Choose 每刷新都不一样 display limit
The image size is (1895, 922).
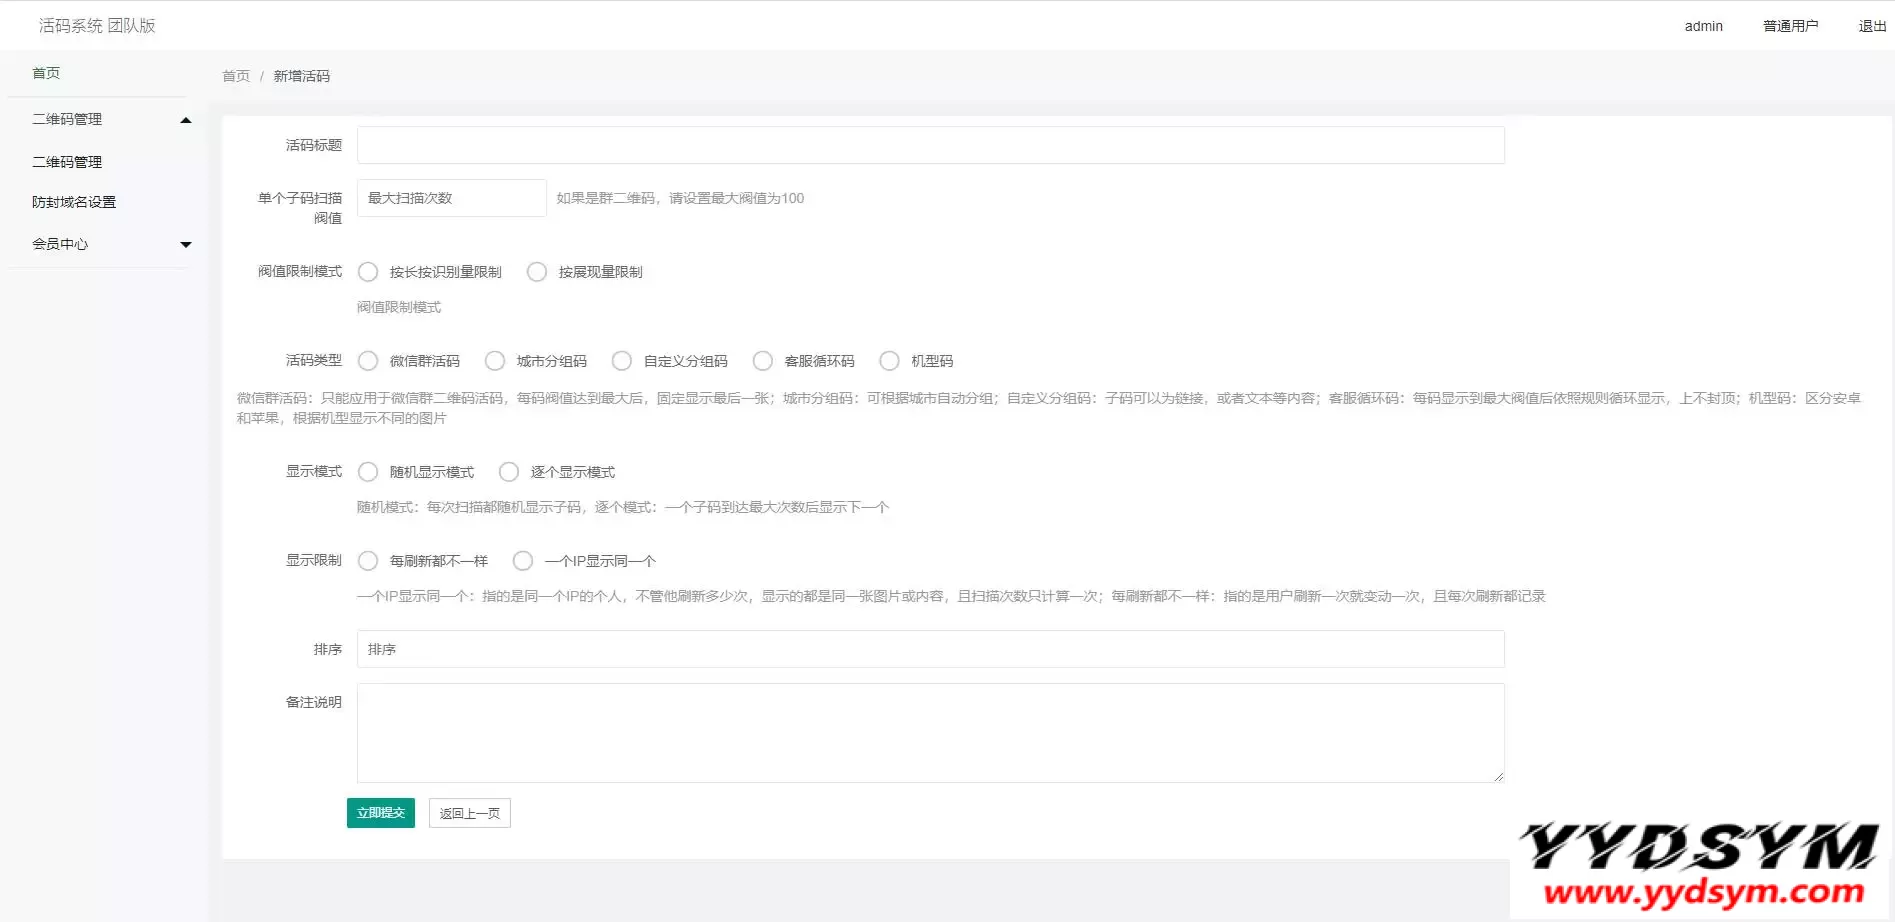tap(368, 561)
